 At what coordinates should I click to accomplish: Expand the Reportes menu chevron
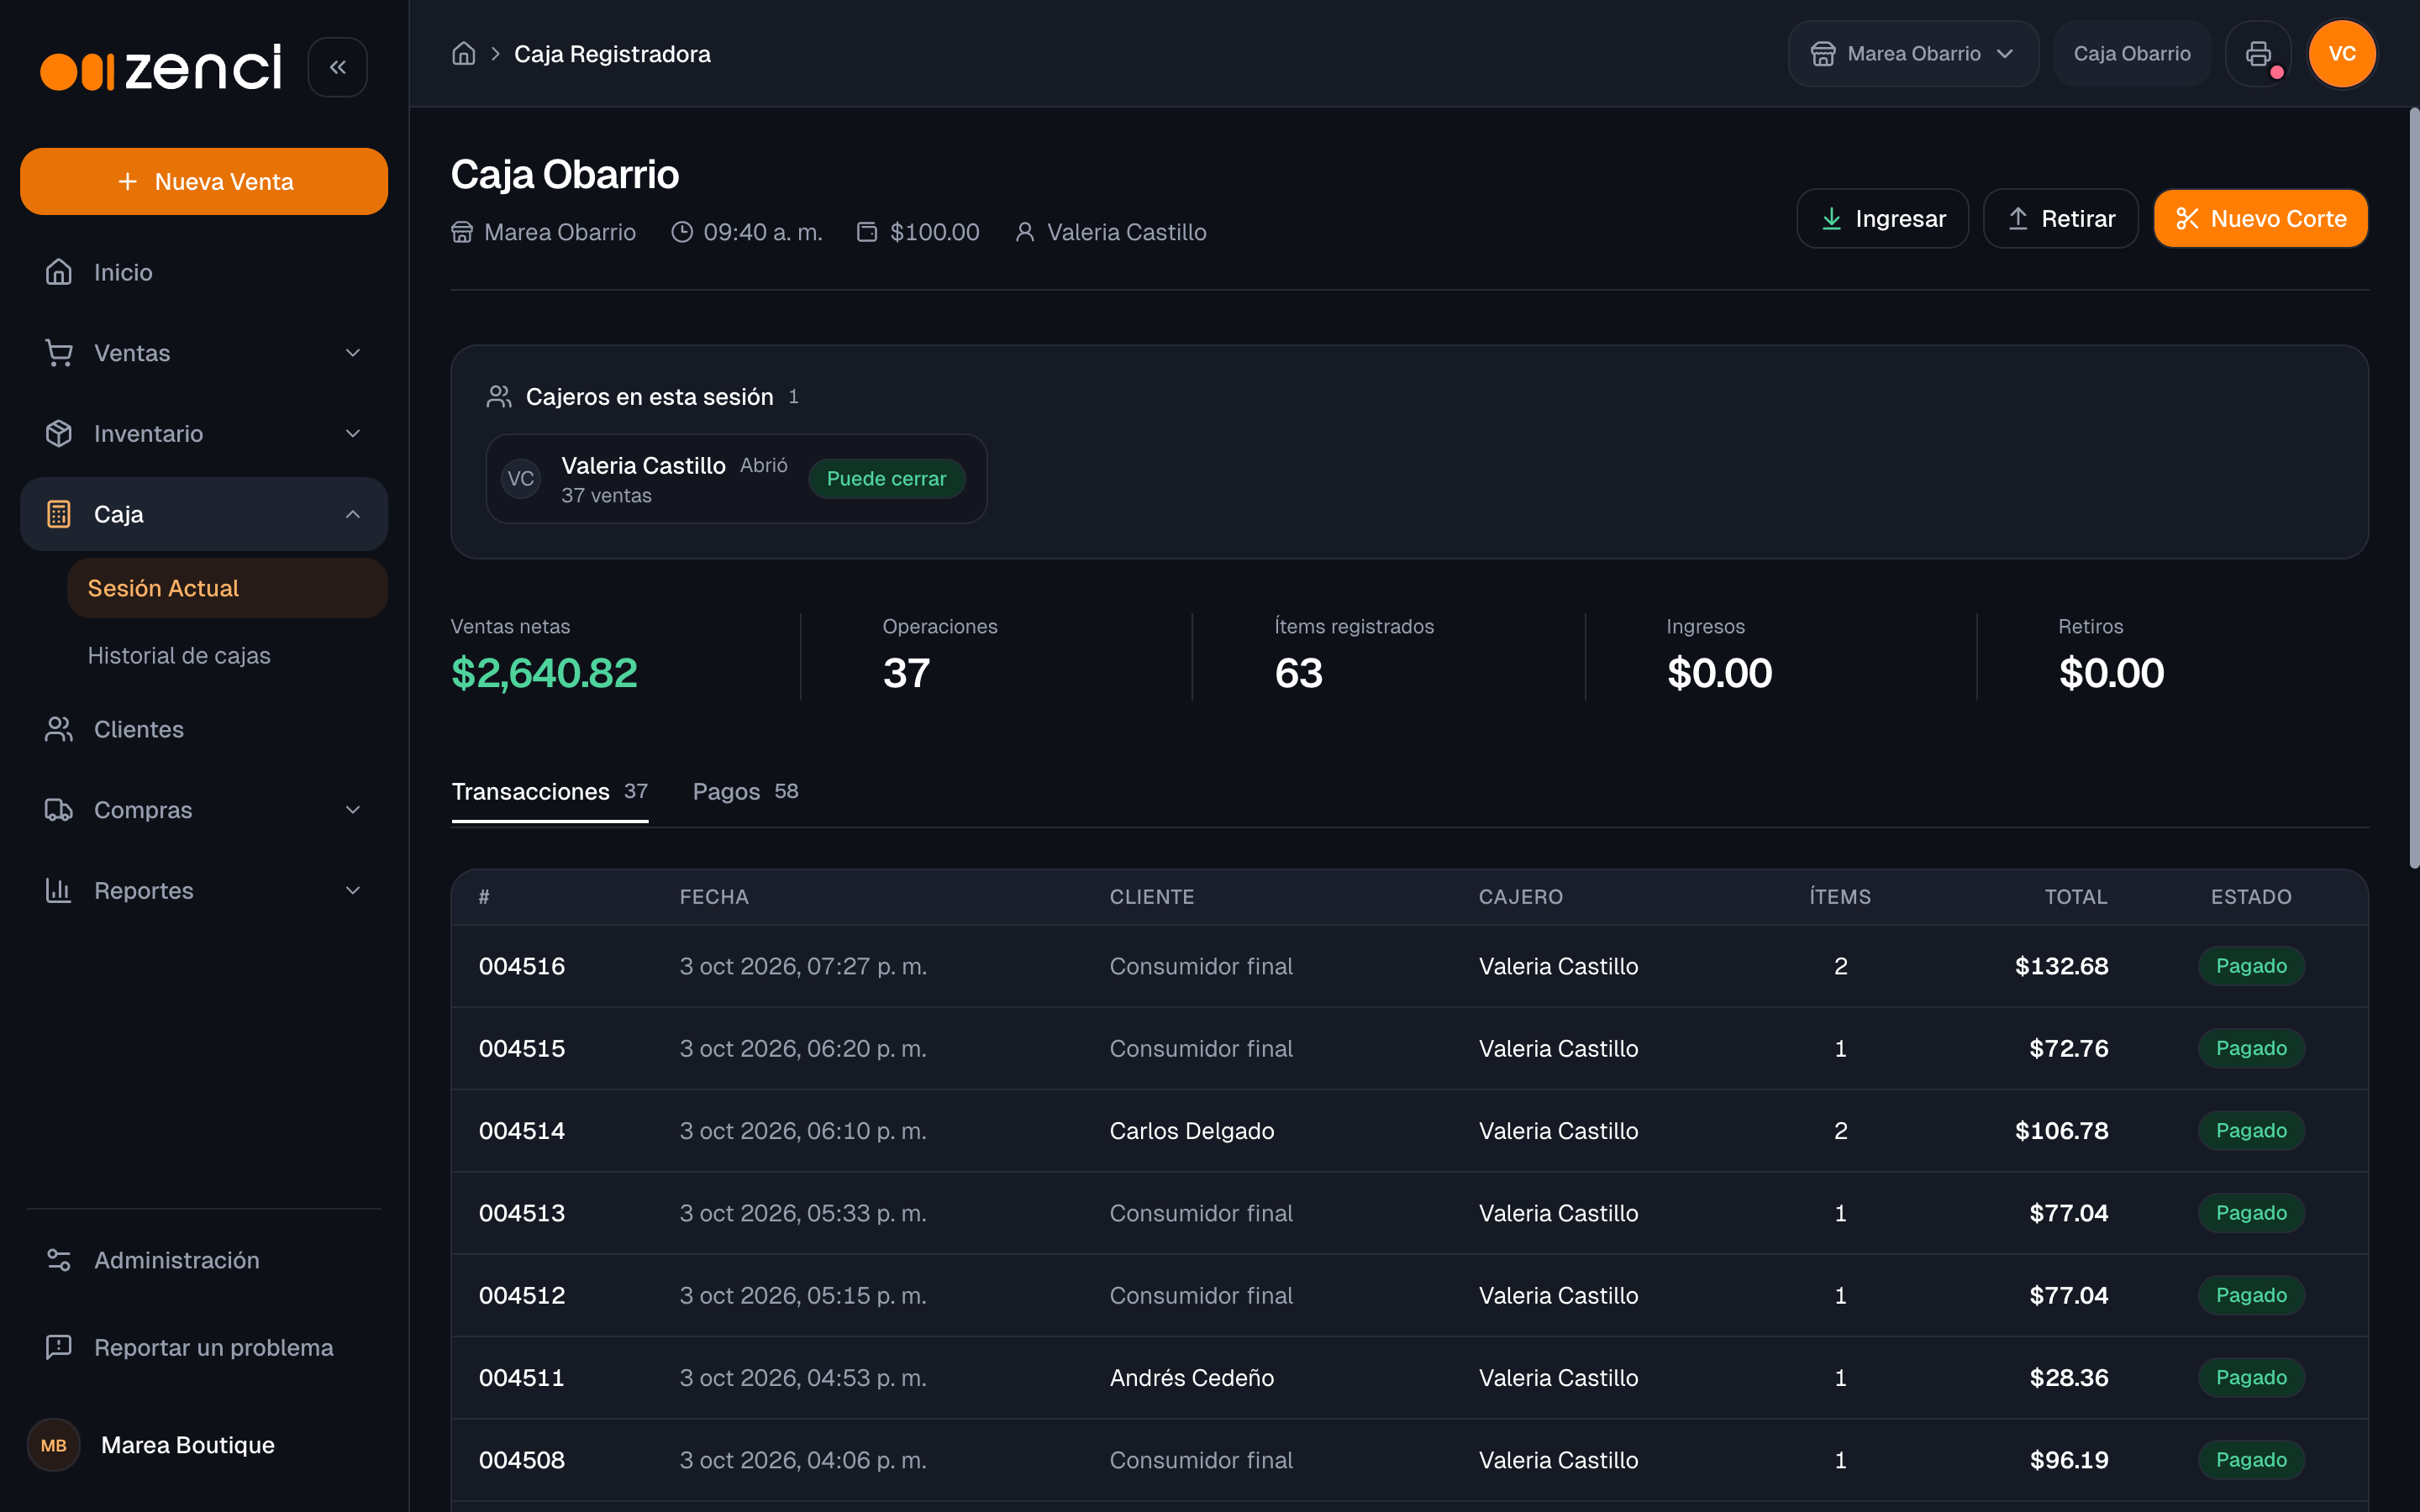coord(353,890)
